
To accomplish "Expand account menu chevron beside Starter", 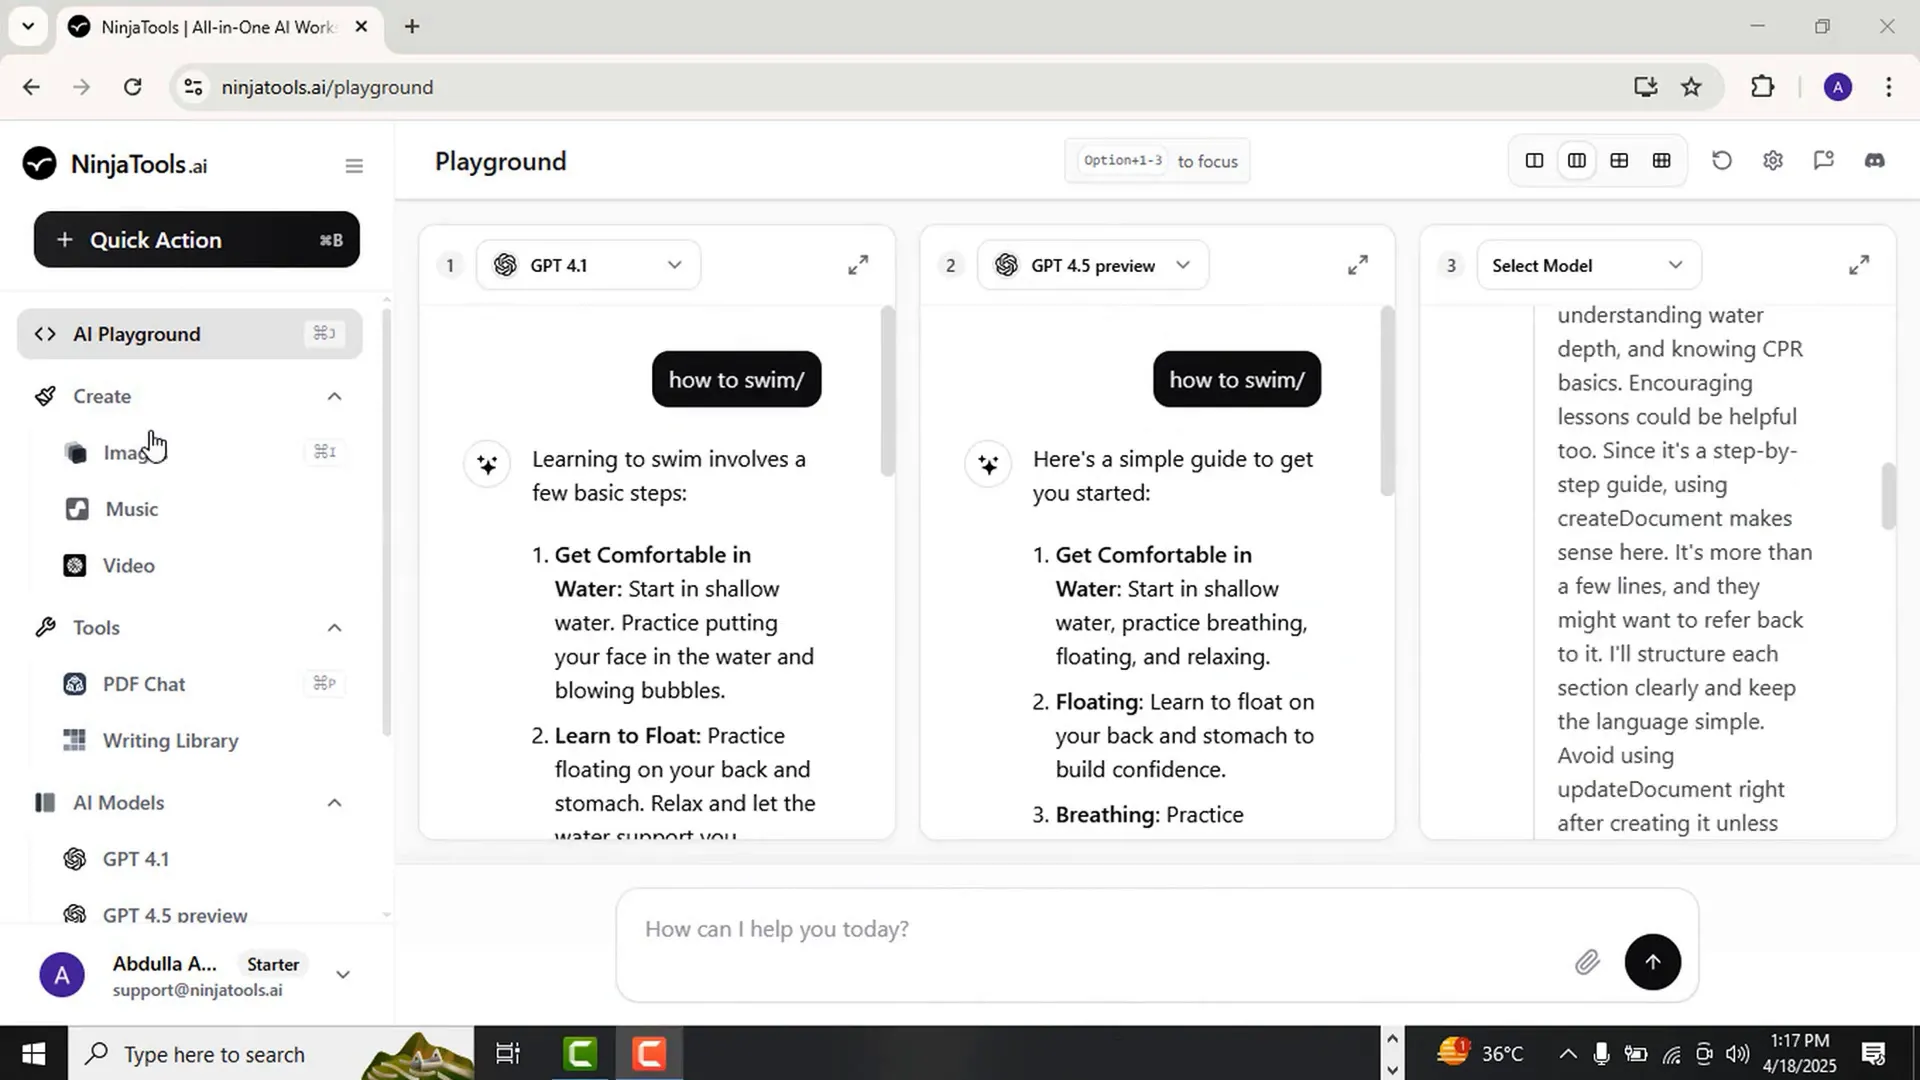I will click(x=343, y=975).
